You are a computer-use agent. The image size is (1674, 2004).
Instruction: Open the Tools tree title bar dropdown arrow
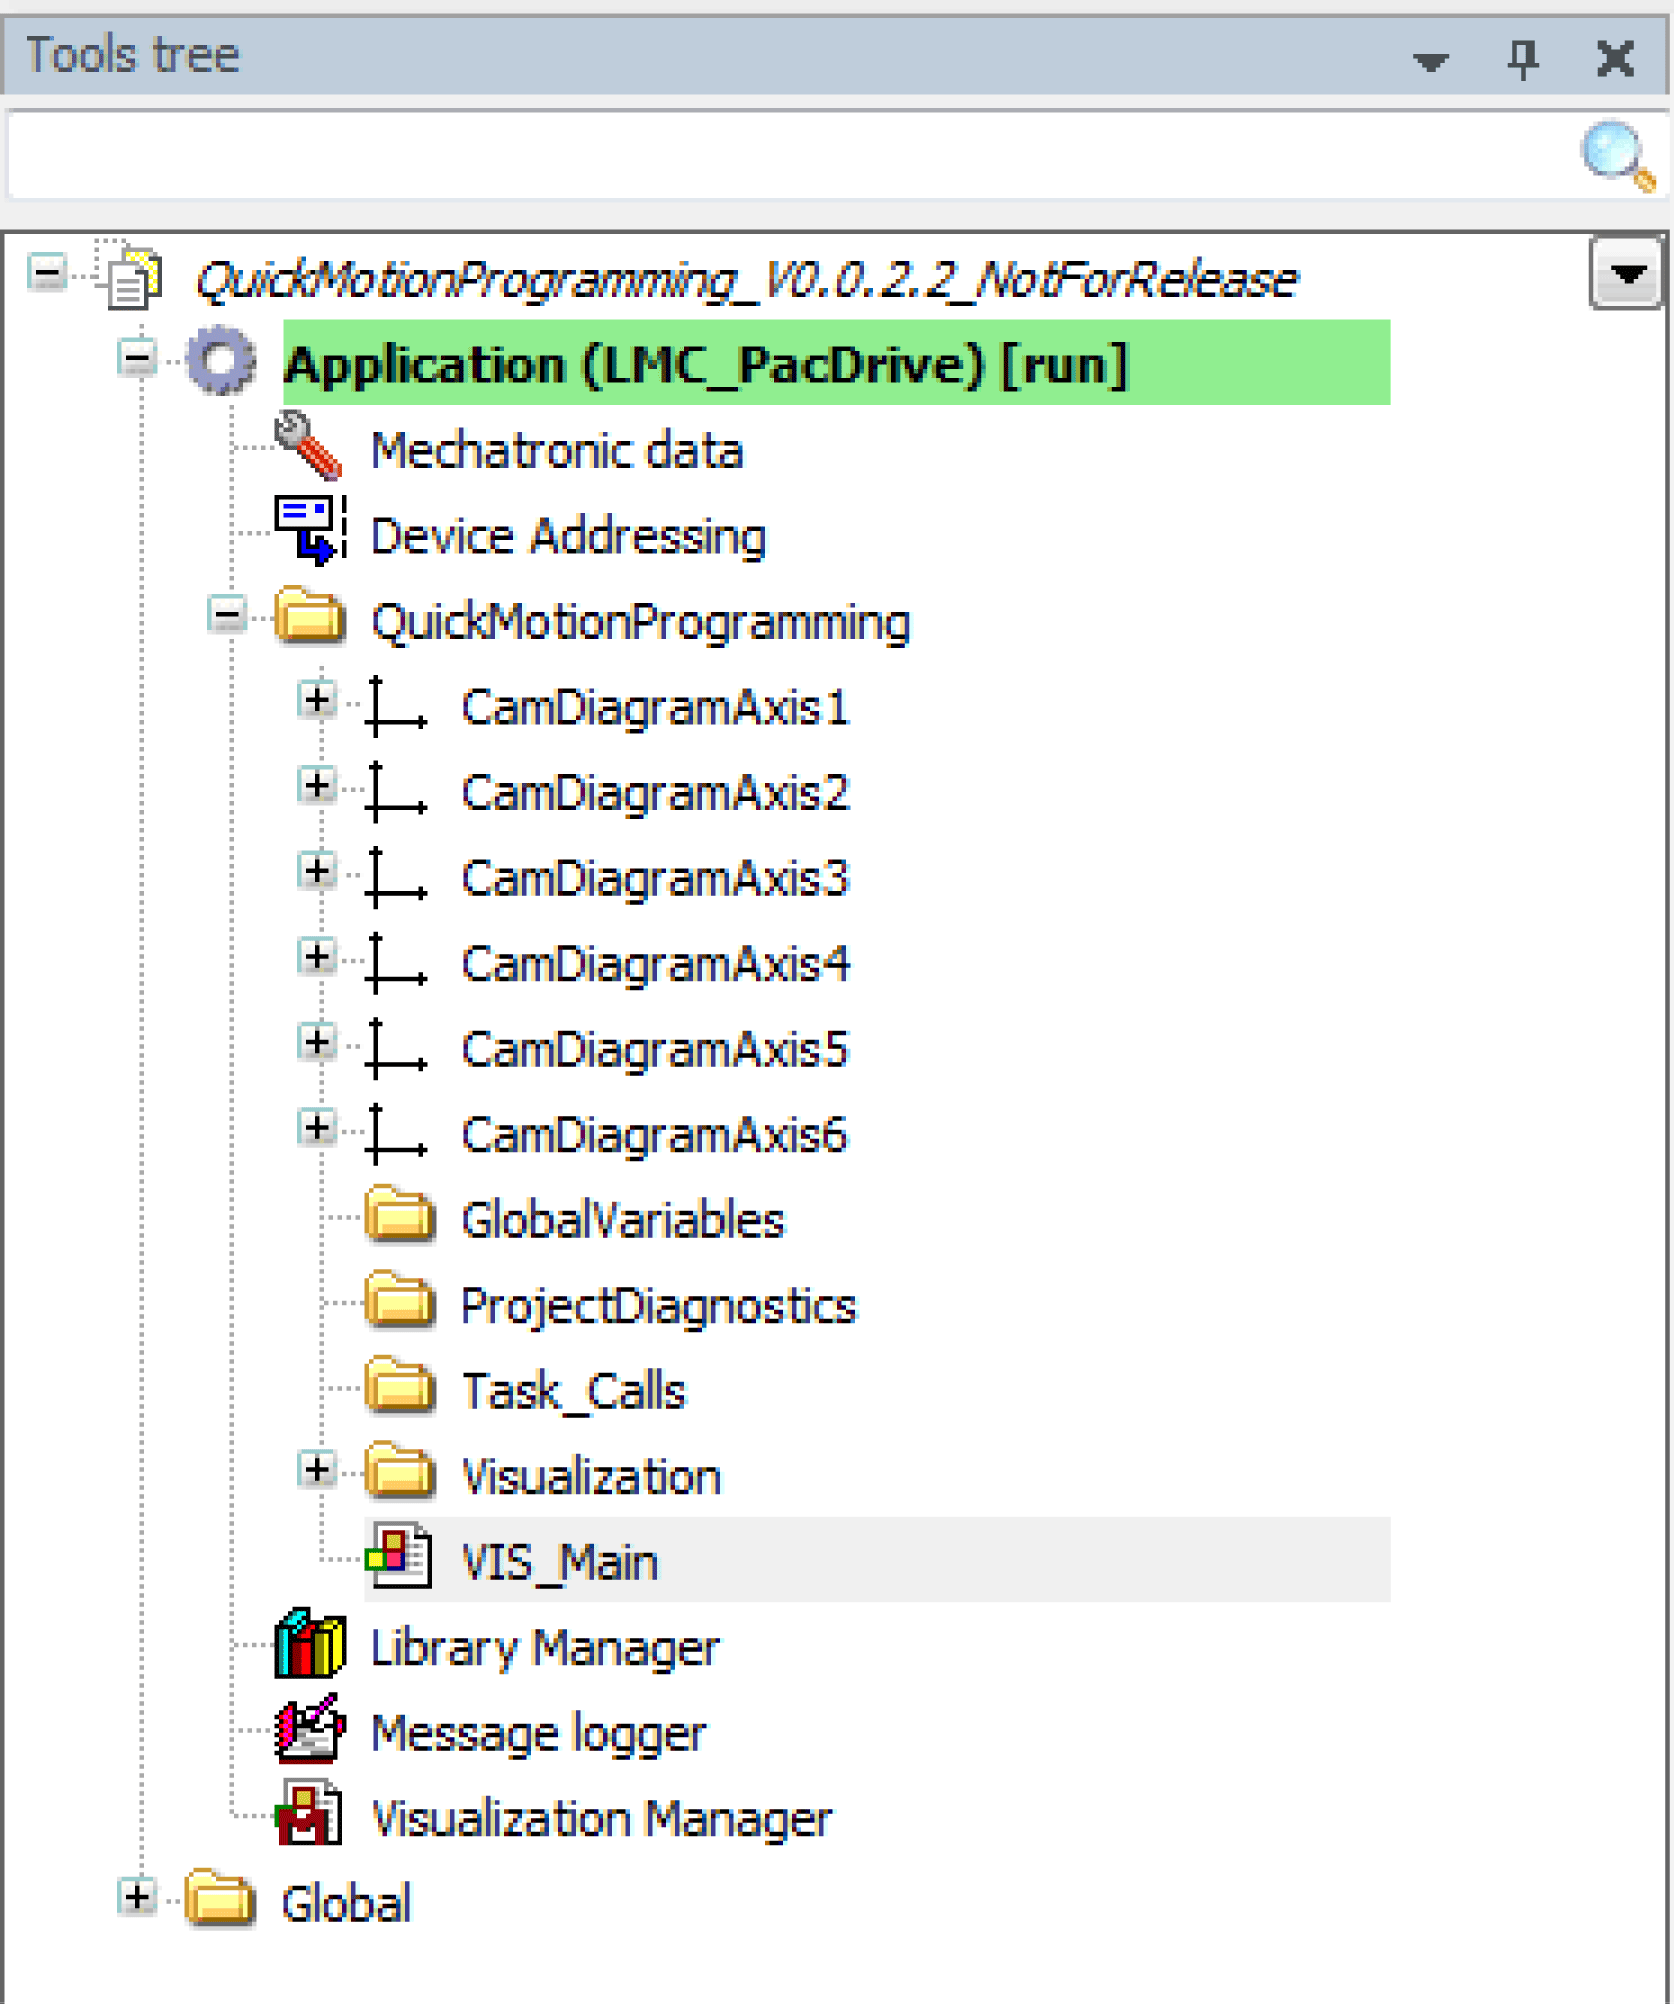[1431, 62]
